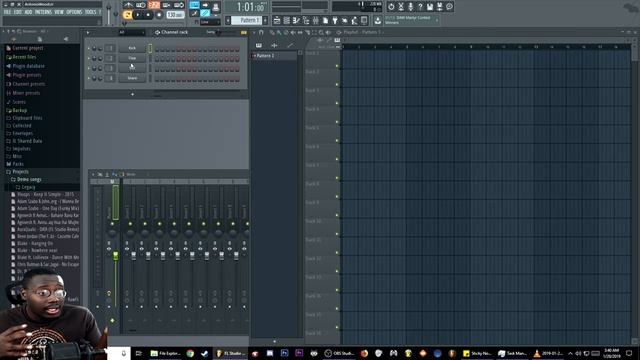Click the Channel rack title icon
Viewport: 640px width, 360px height.
click(157, 32)
